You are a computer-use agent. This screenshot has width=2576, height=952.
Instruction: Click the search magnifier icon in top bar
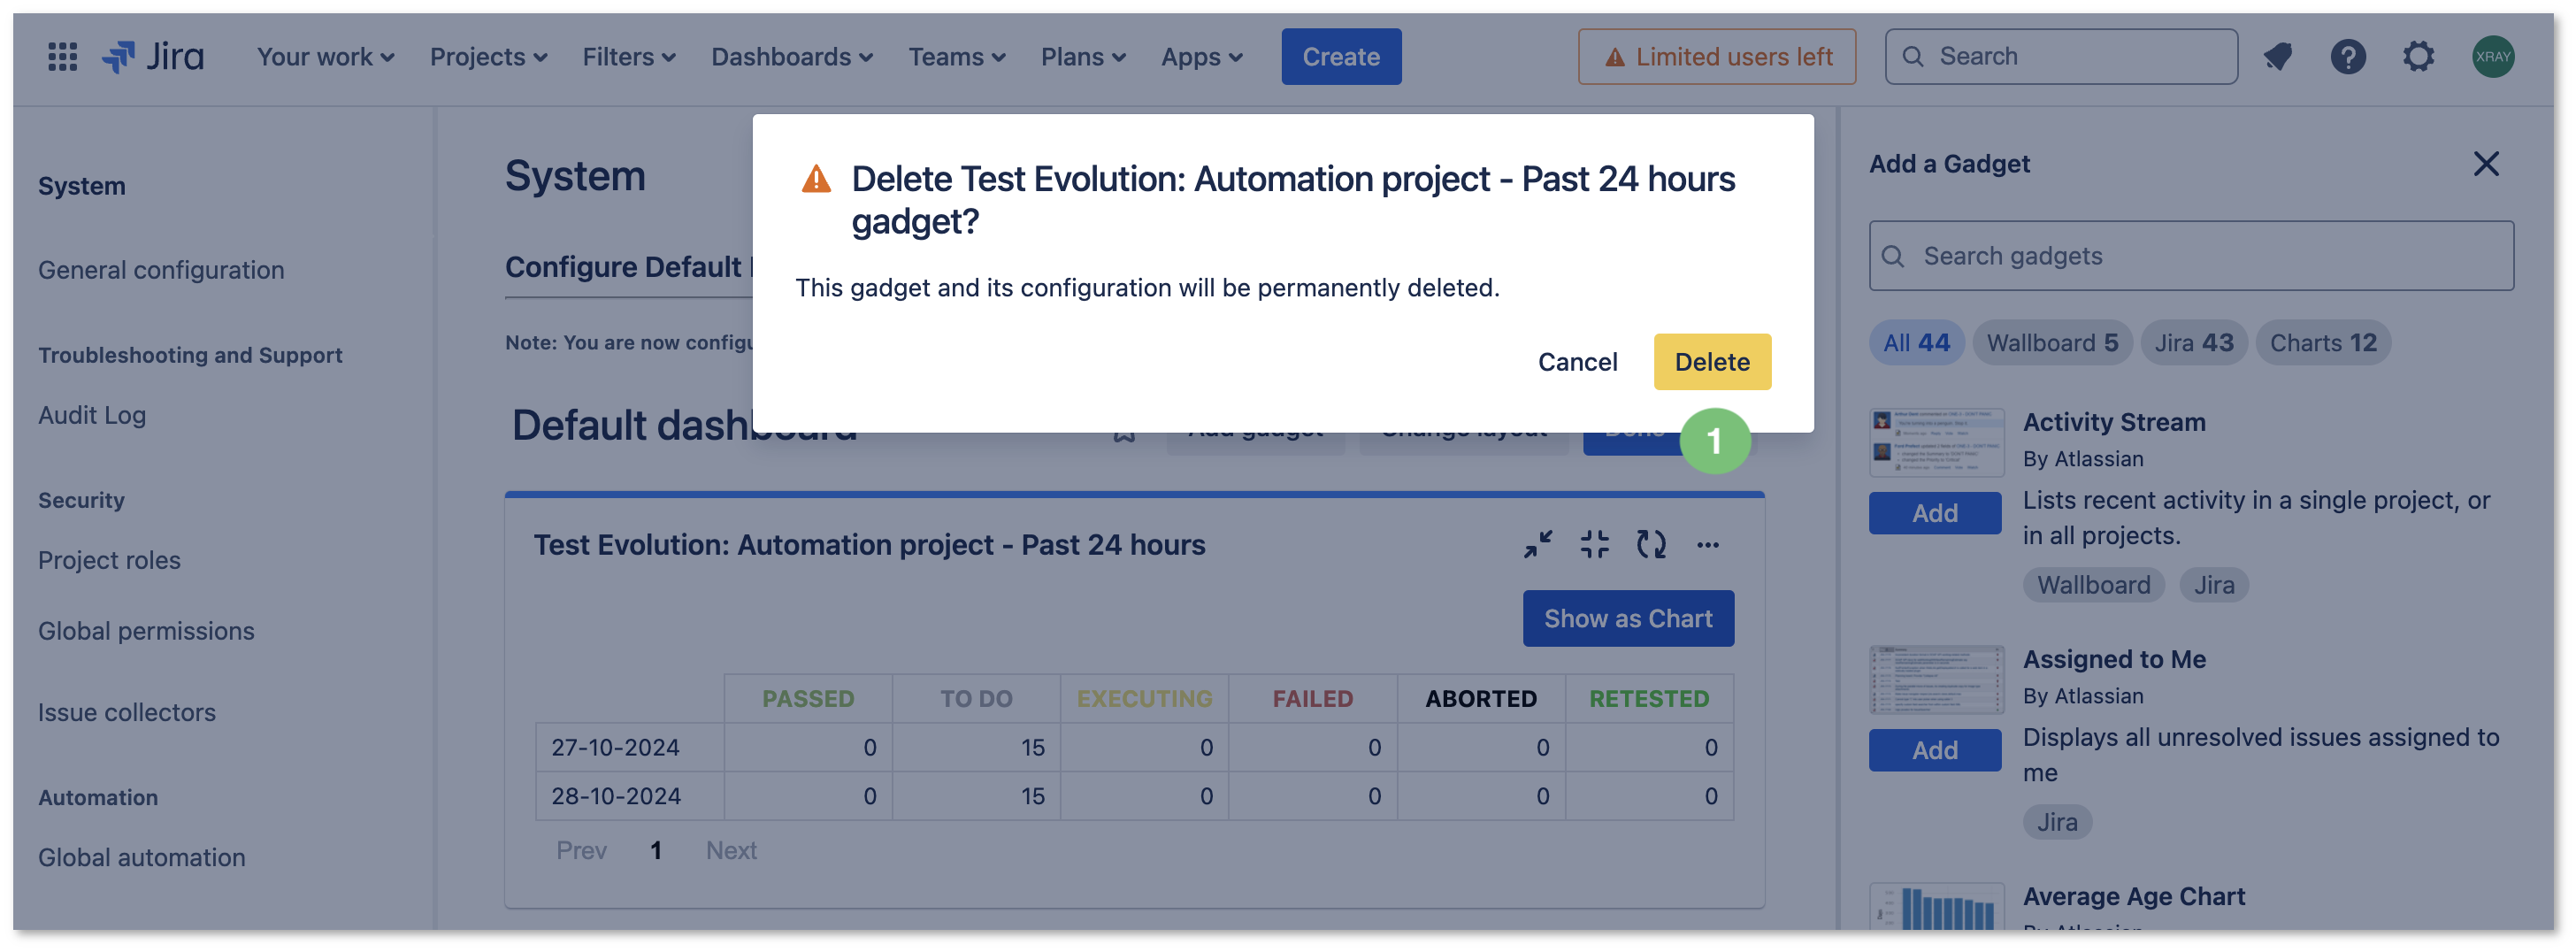1912,57
